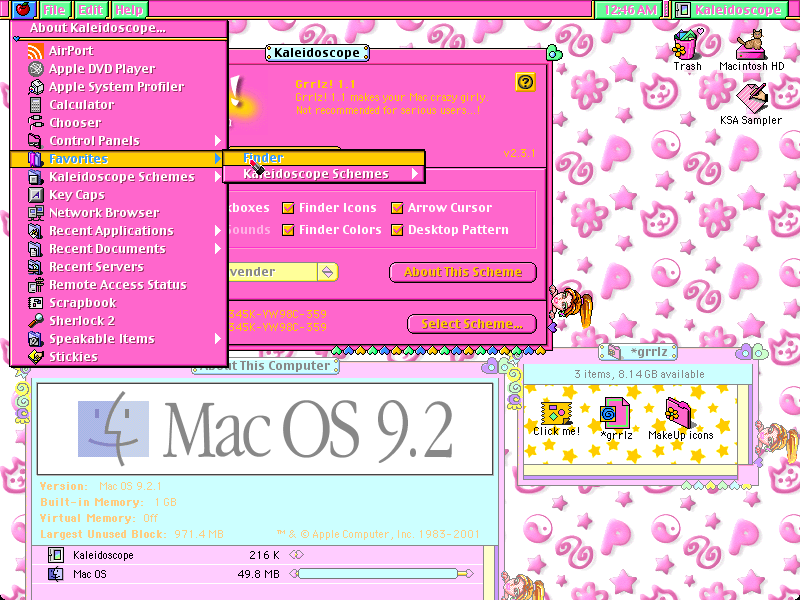This screenshot has height=600, width=800.
Task: Click the Speakable Items menu entry label
Action: point(102,339)
